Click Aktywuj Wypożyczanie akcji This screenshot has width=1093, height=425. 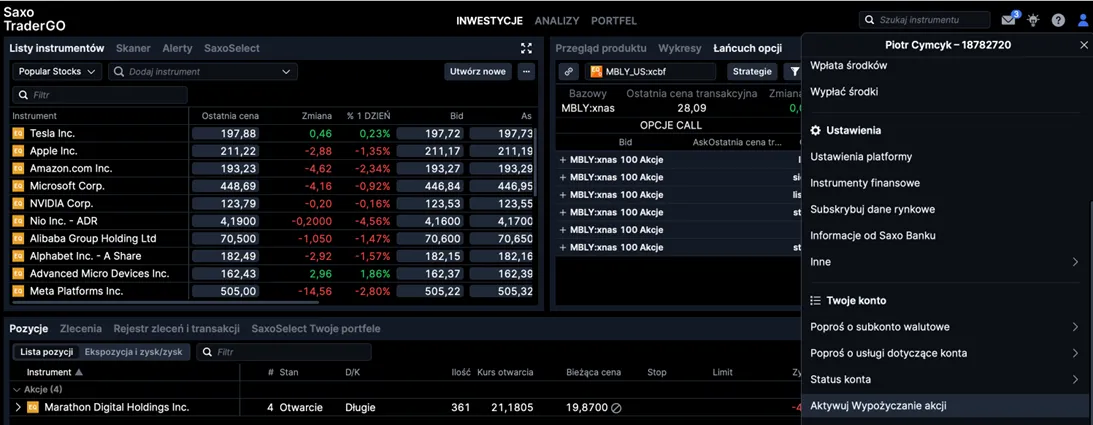click(x=878, y=405)
